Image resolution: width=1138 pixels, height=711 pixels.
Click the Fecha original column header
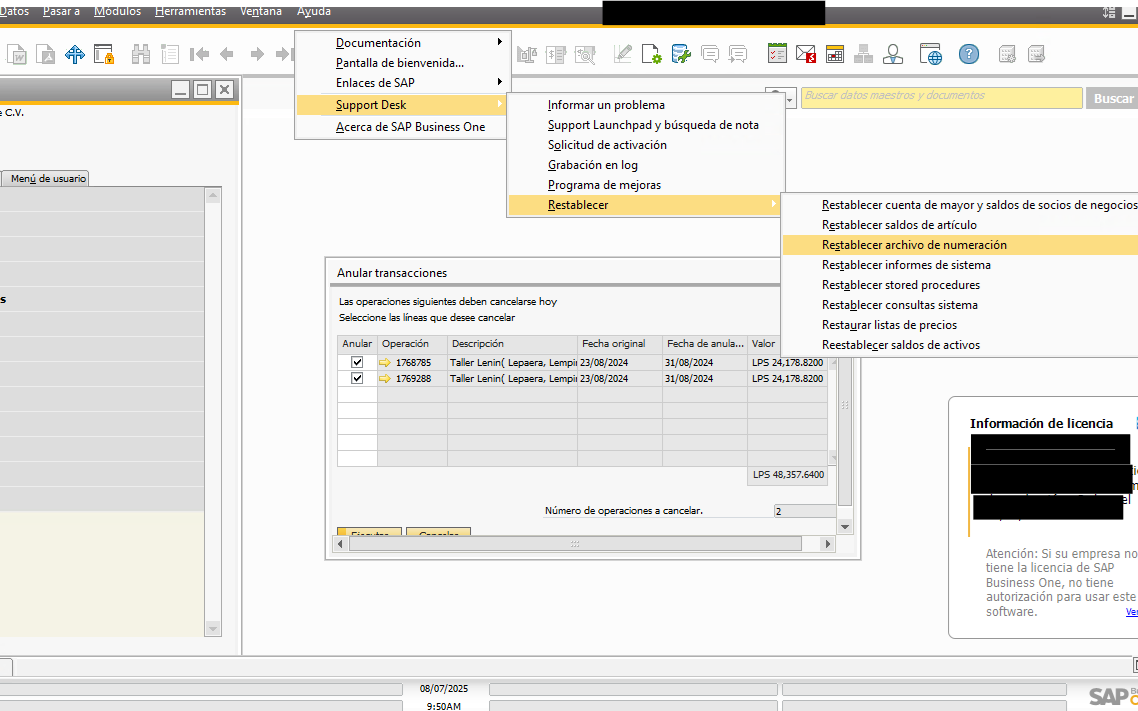pos(621,344)
